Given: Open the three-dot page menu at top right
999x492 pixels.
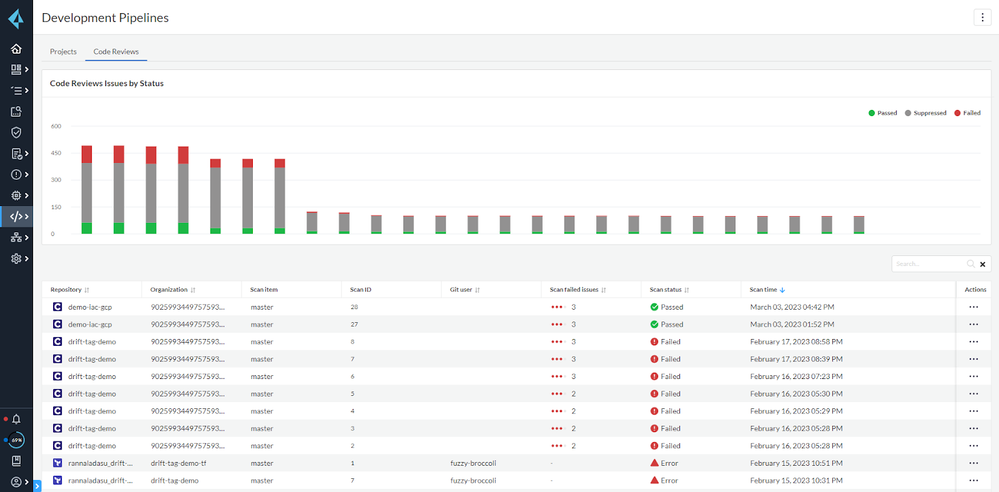Looking at the screenshot, I should (x=981, y=17).
